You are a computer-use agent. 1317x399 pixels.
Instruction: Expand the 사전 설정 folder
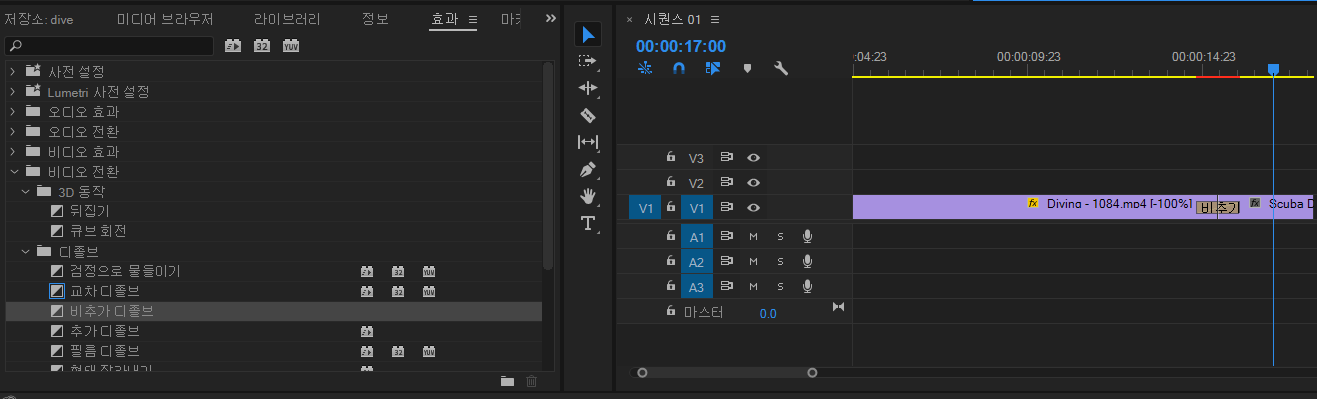[12, 71]
